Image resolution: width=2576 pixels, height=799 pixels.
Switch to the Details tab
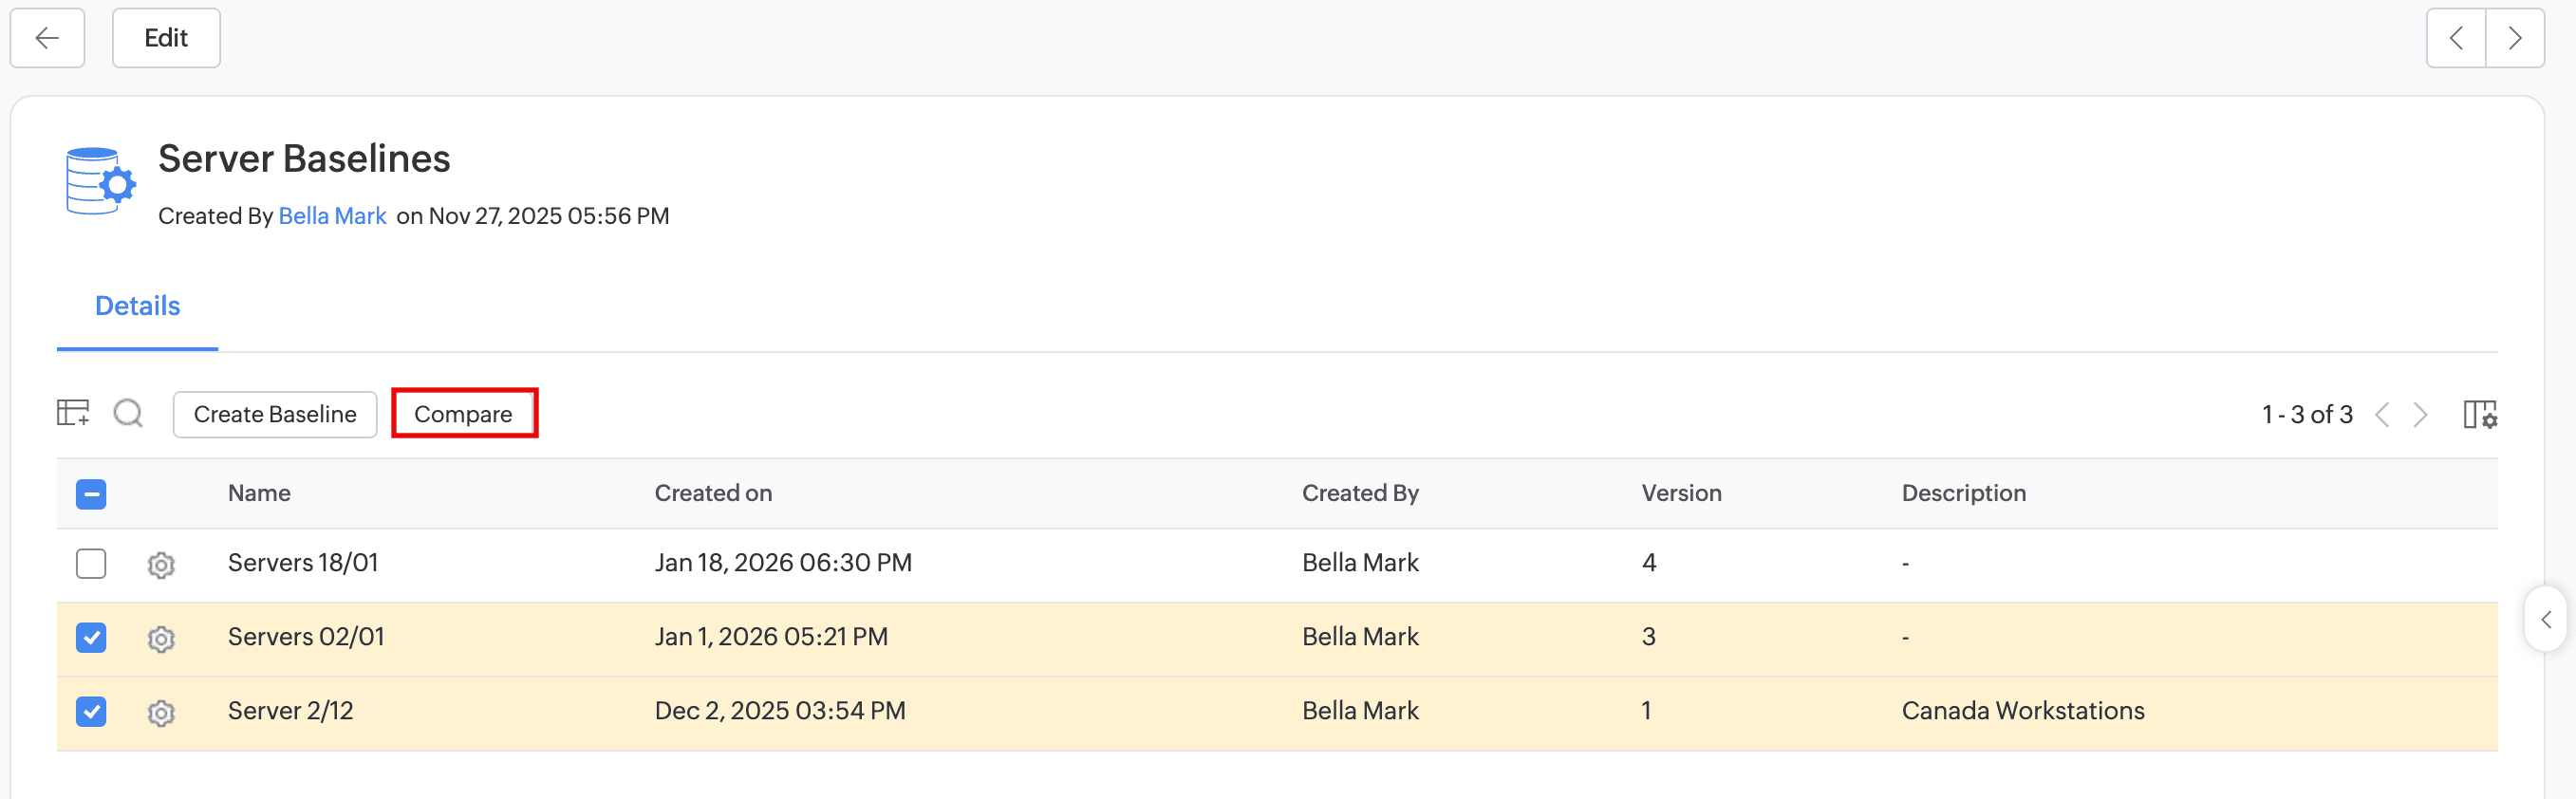(137, 306)
